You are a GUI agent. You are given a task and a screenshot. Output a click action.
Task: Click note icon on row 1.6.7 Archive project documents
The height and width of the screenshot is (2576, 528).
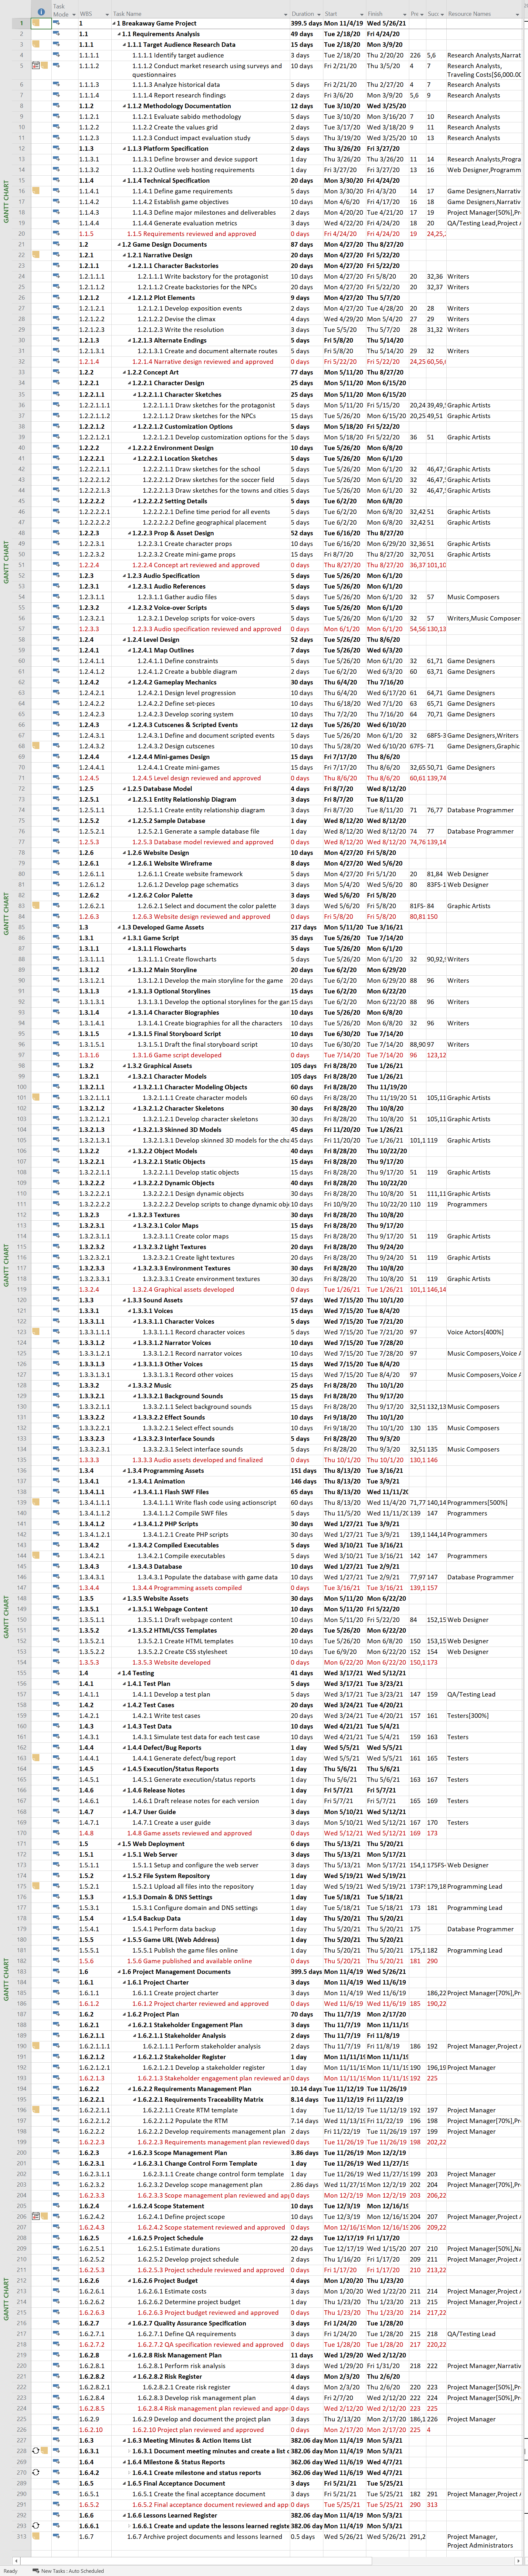pyautogui.click(x=36, y=2536)
